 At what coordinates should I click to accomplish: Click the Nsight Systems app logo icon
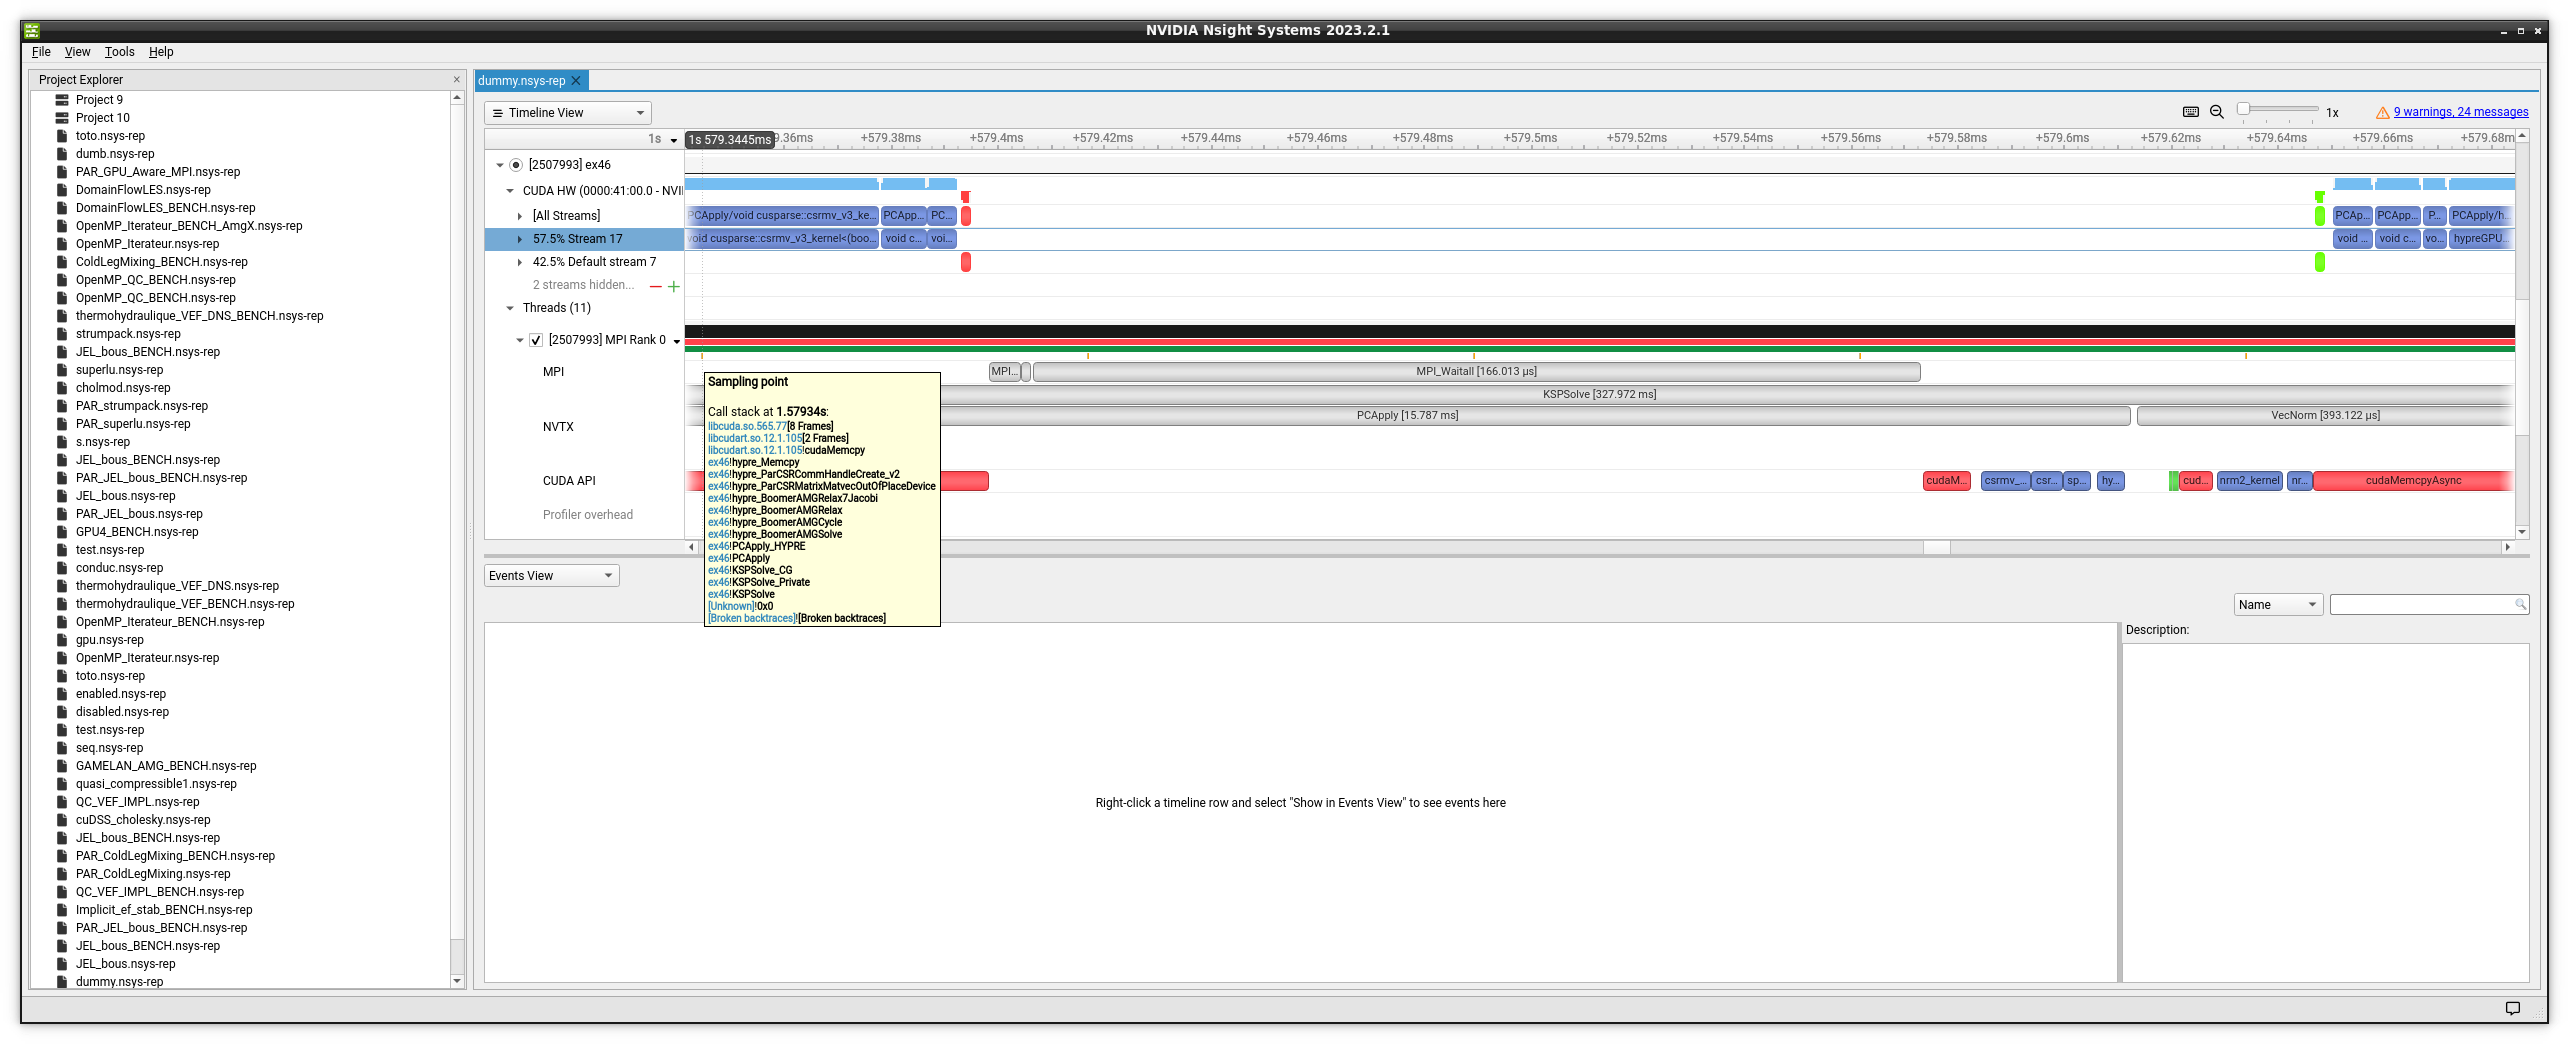click(32, 30)
